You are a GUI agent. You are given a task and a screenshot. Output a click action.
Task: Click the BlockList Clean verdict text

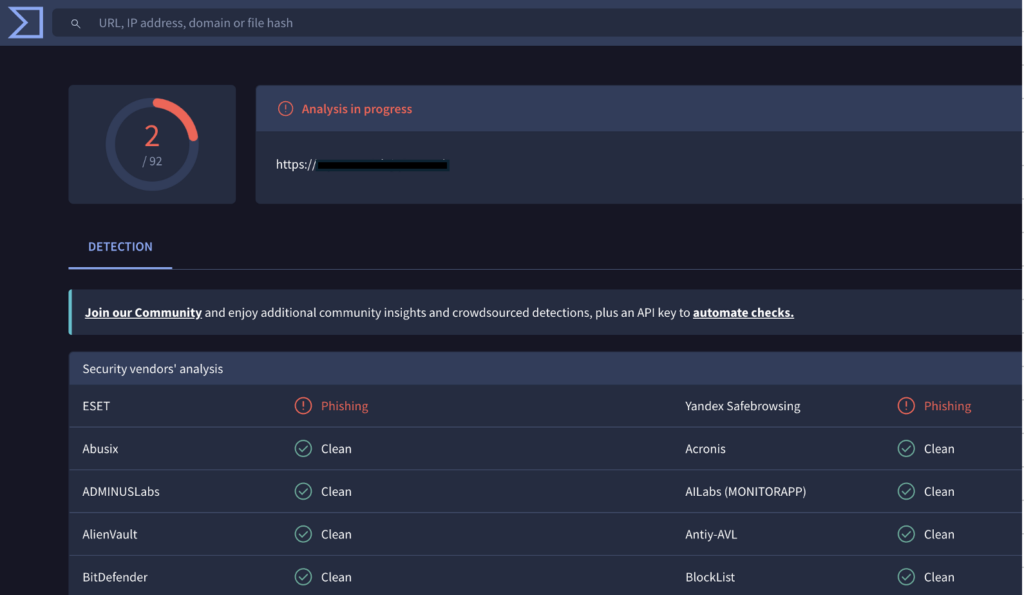[x=939, y=577]
